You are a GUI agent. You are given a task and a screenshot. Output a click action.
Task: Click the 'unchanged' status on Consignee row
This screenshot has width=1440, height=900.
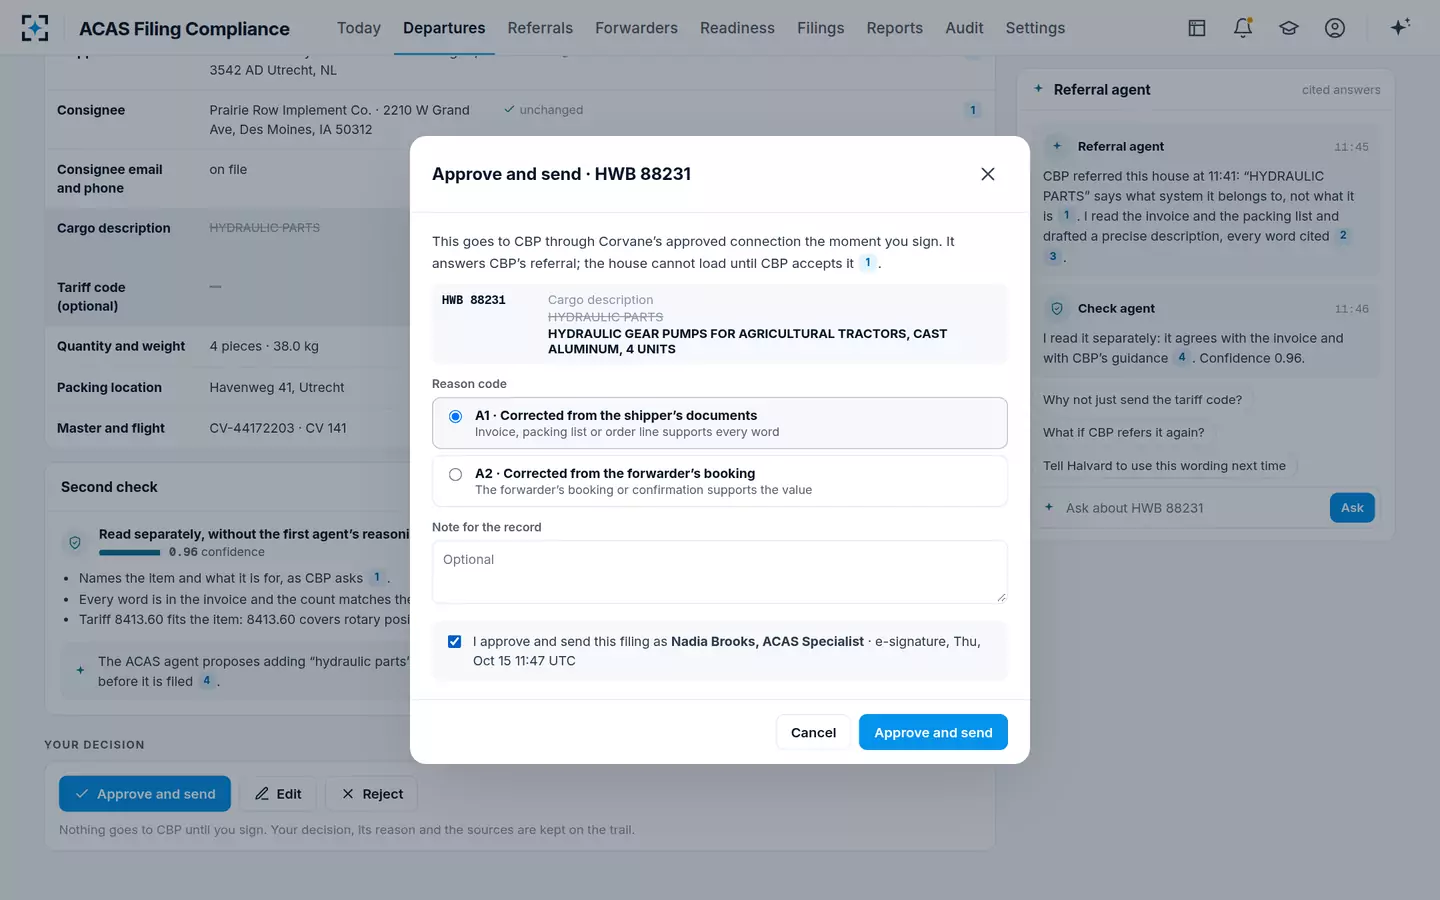pyautogui.click(x=543, y=110)
